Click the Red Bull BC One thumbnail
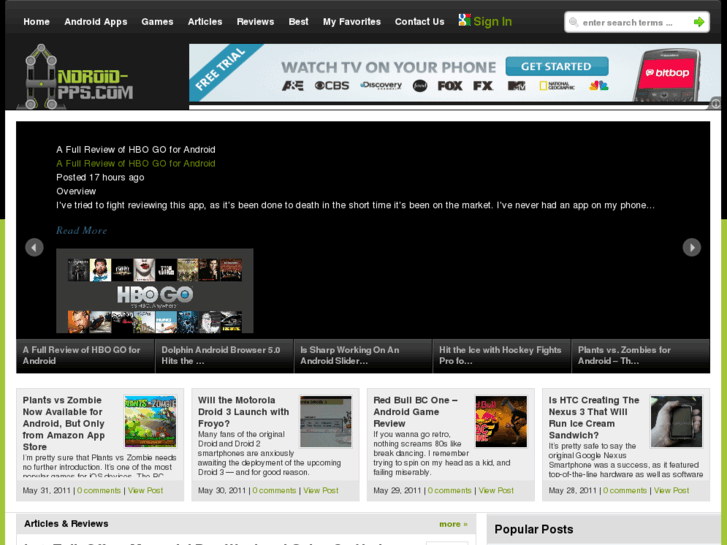 pos(501,421)
